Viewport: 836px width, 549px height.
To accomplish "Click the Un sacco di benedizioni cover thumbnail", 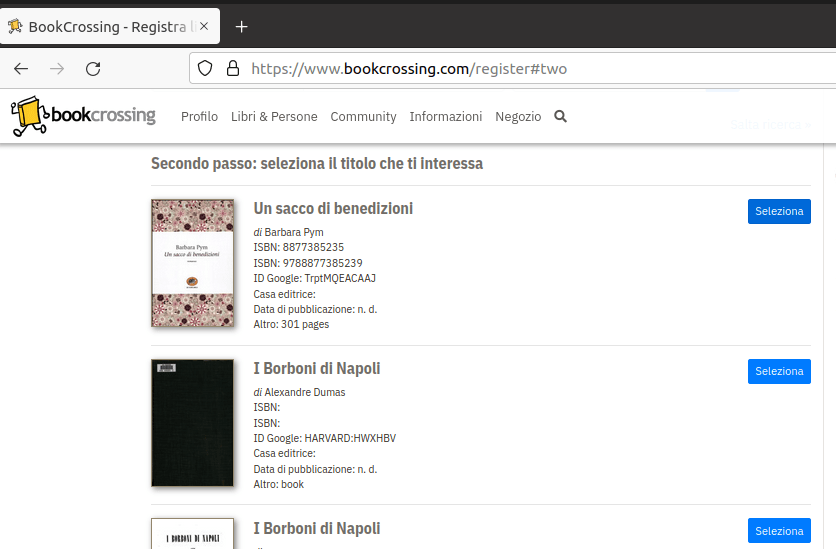I will (x=192, y=263).
